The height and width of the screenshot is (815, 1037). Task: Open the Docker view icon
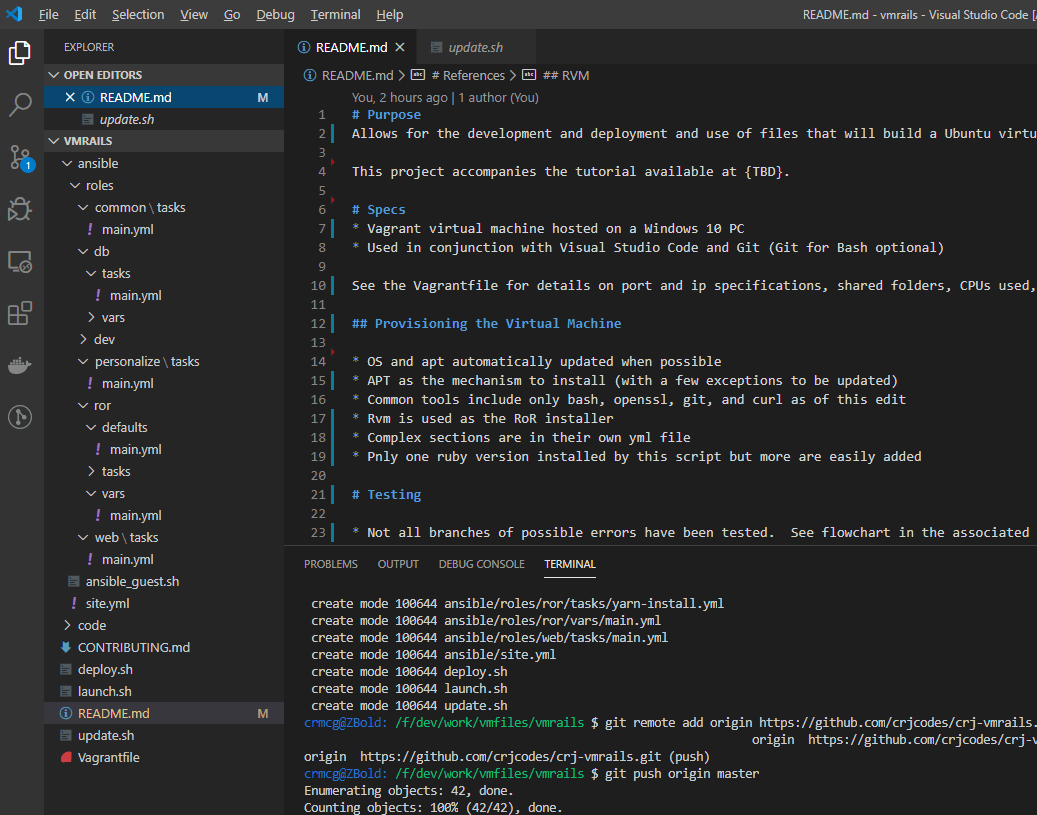(x=20, y=365)
